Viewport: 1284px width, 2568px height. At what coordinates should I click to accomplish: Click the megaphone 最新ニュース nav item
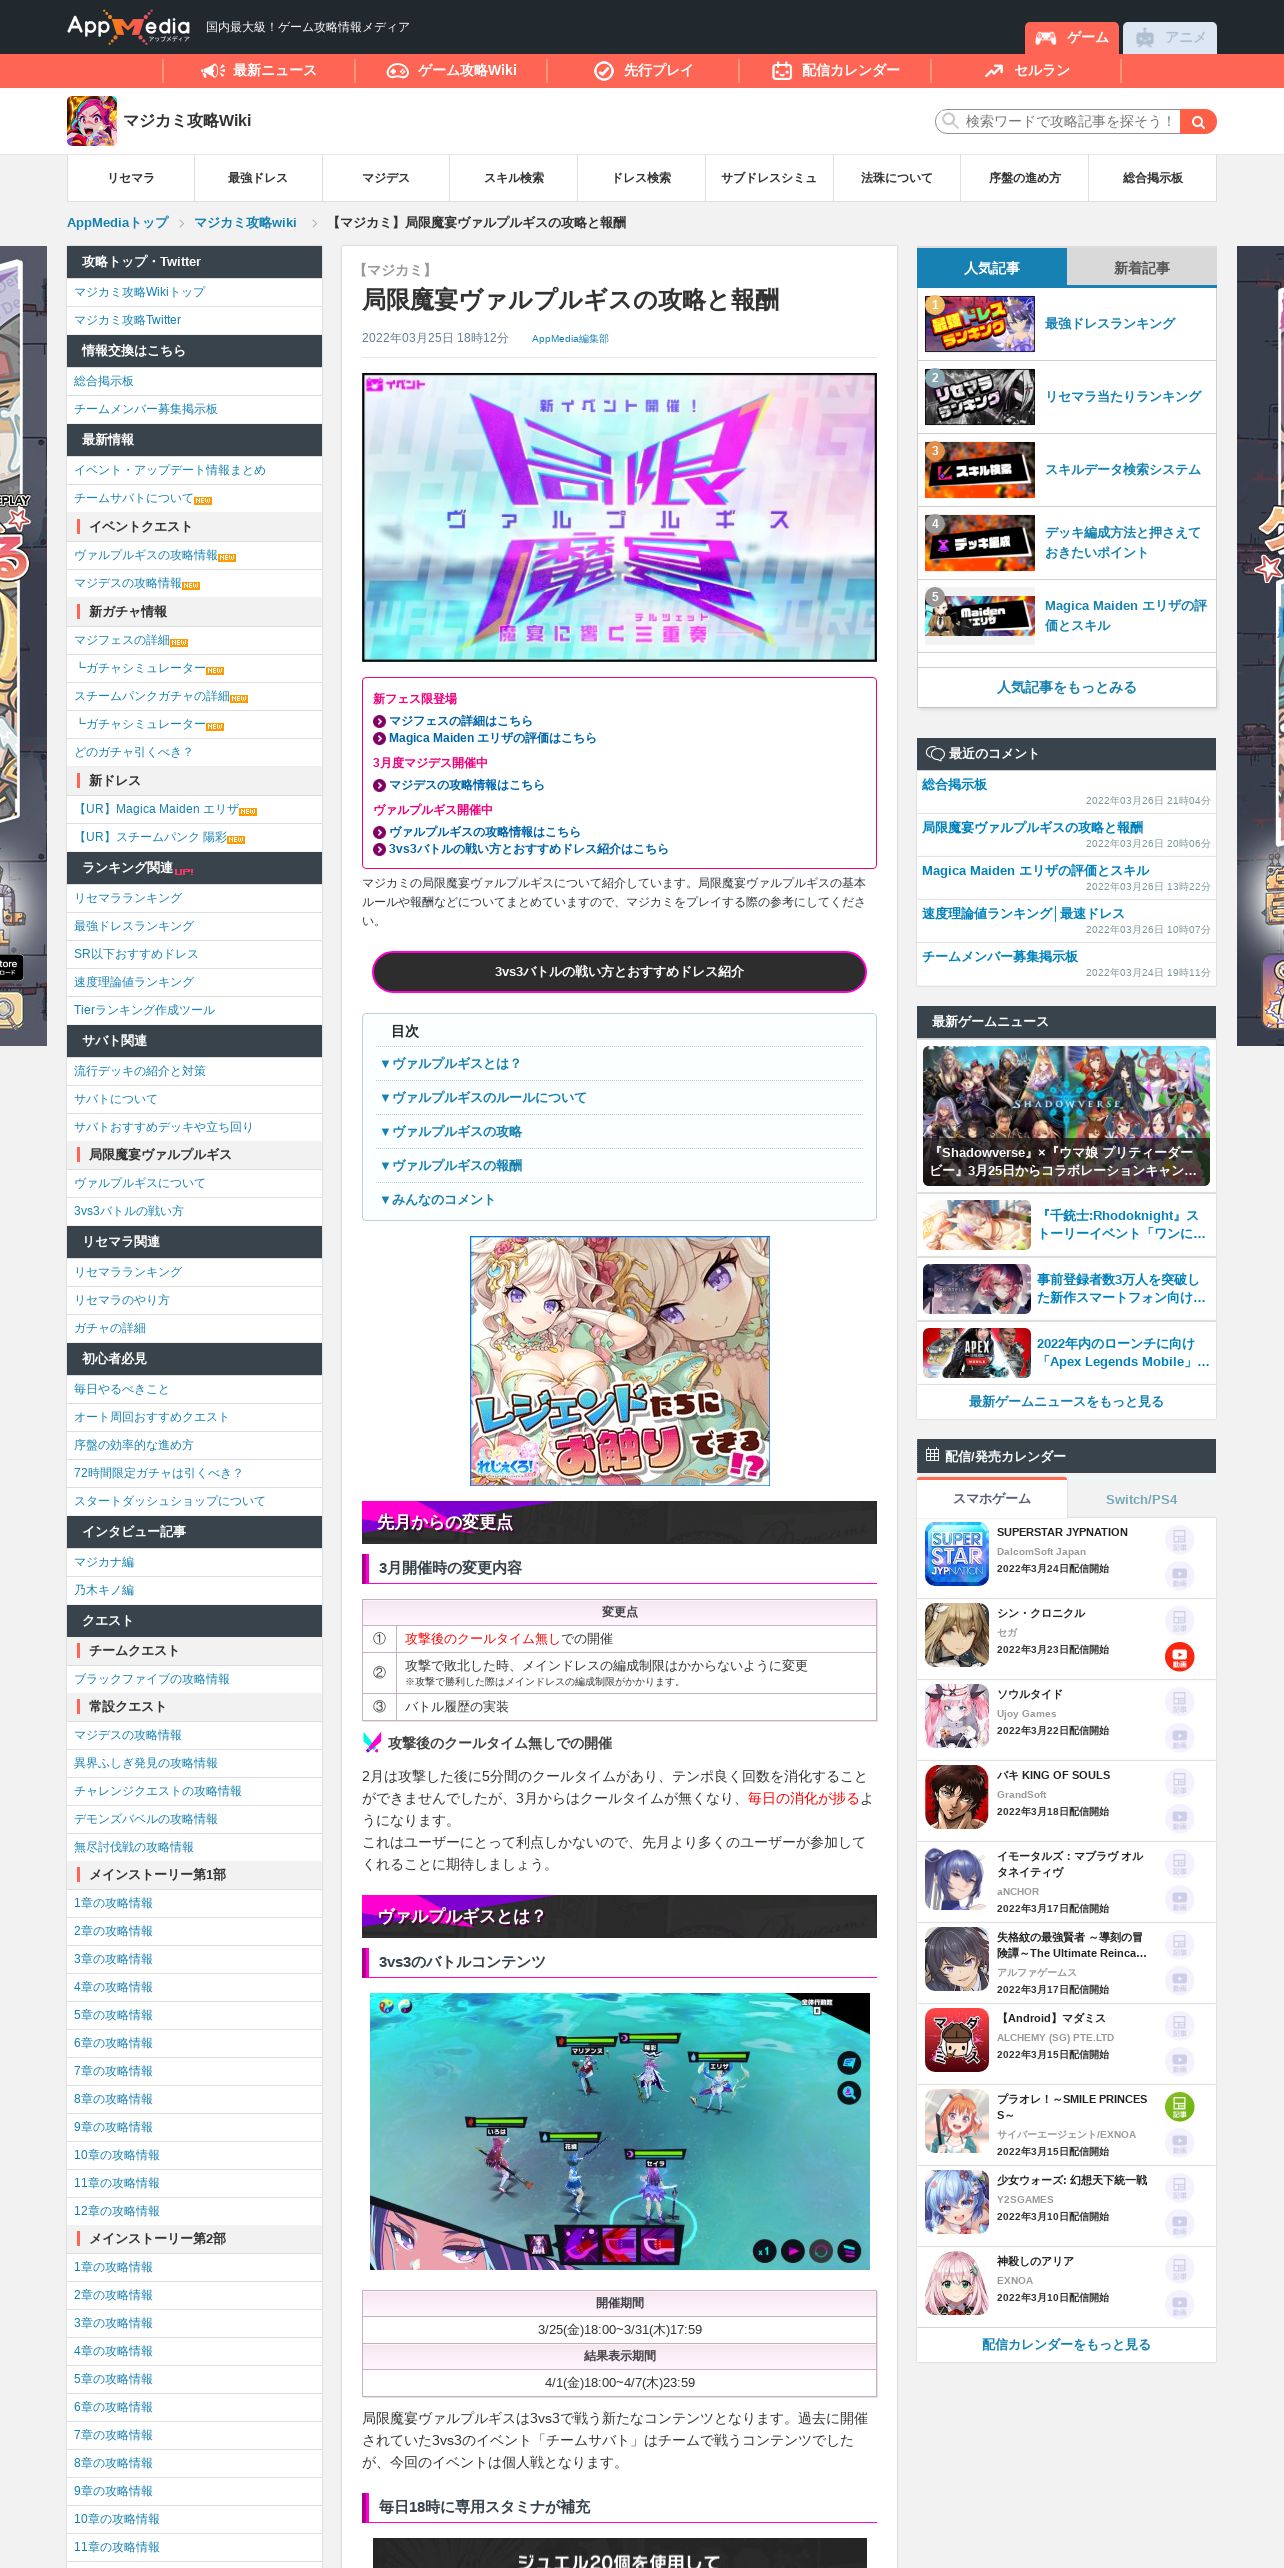pyautogui.click(x=259, y=70)
